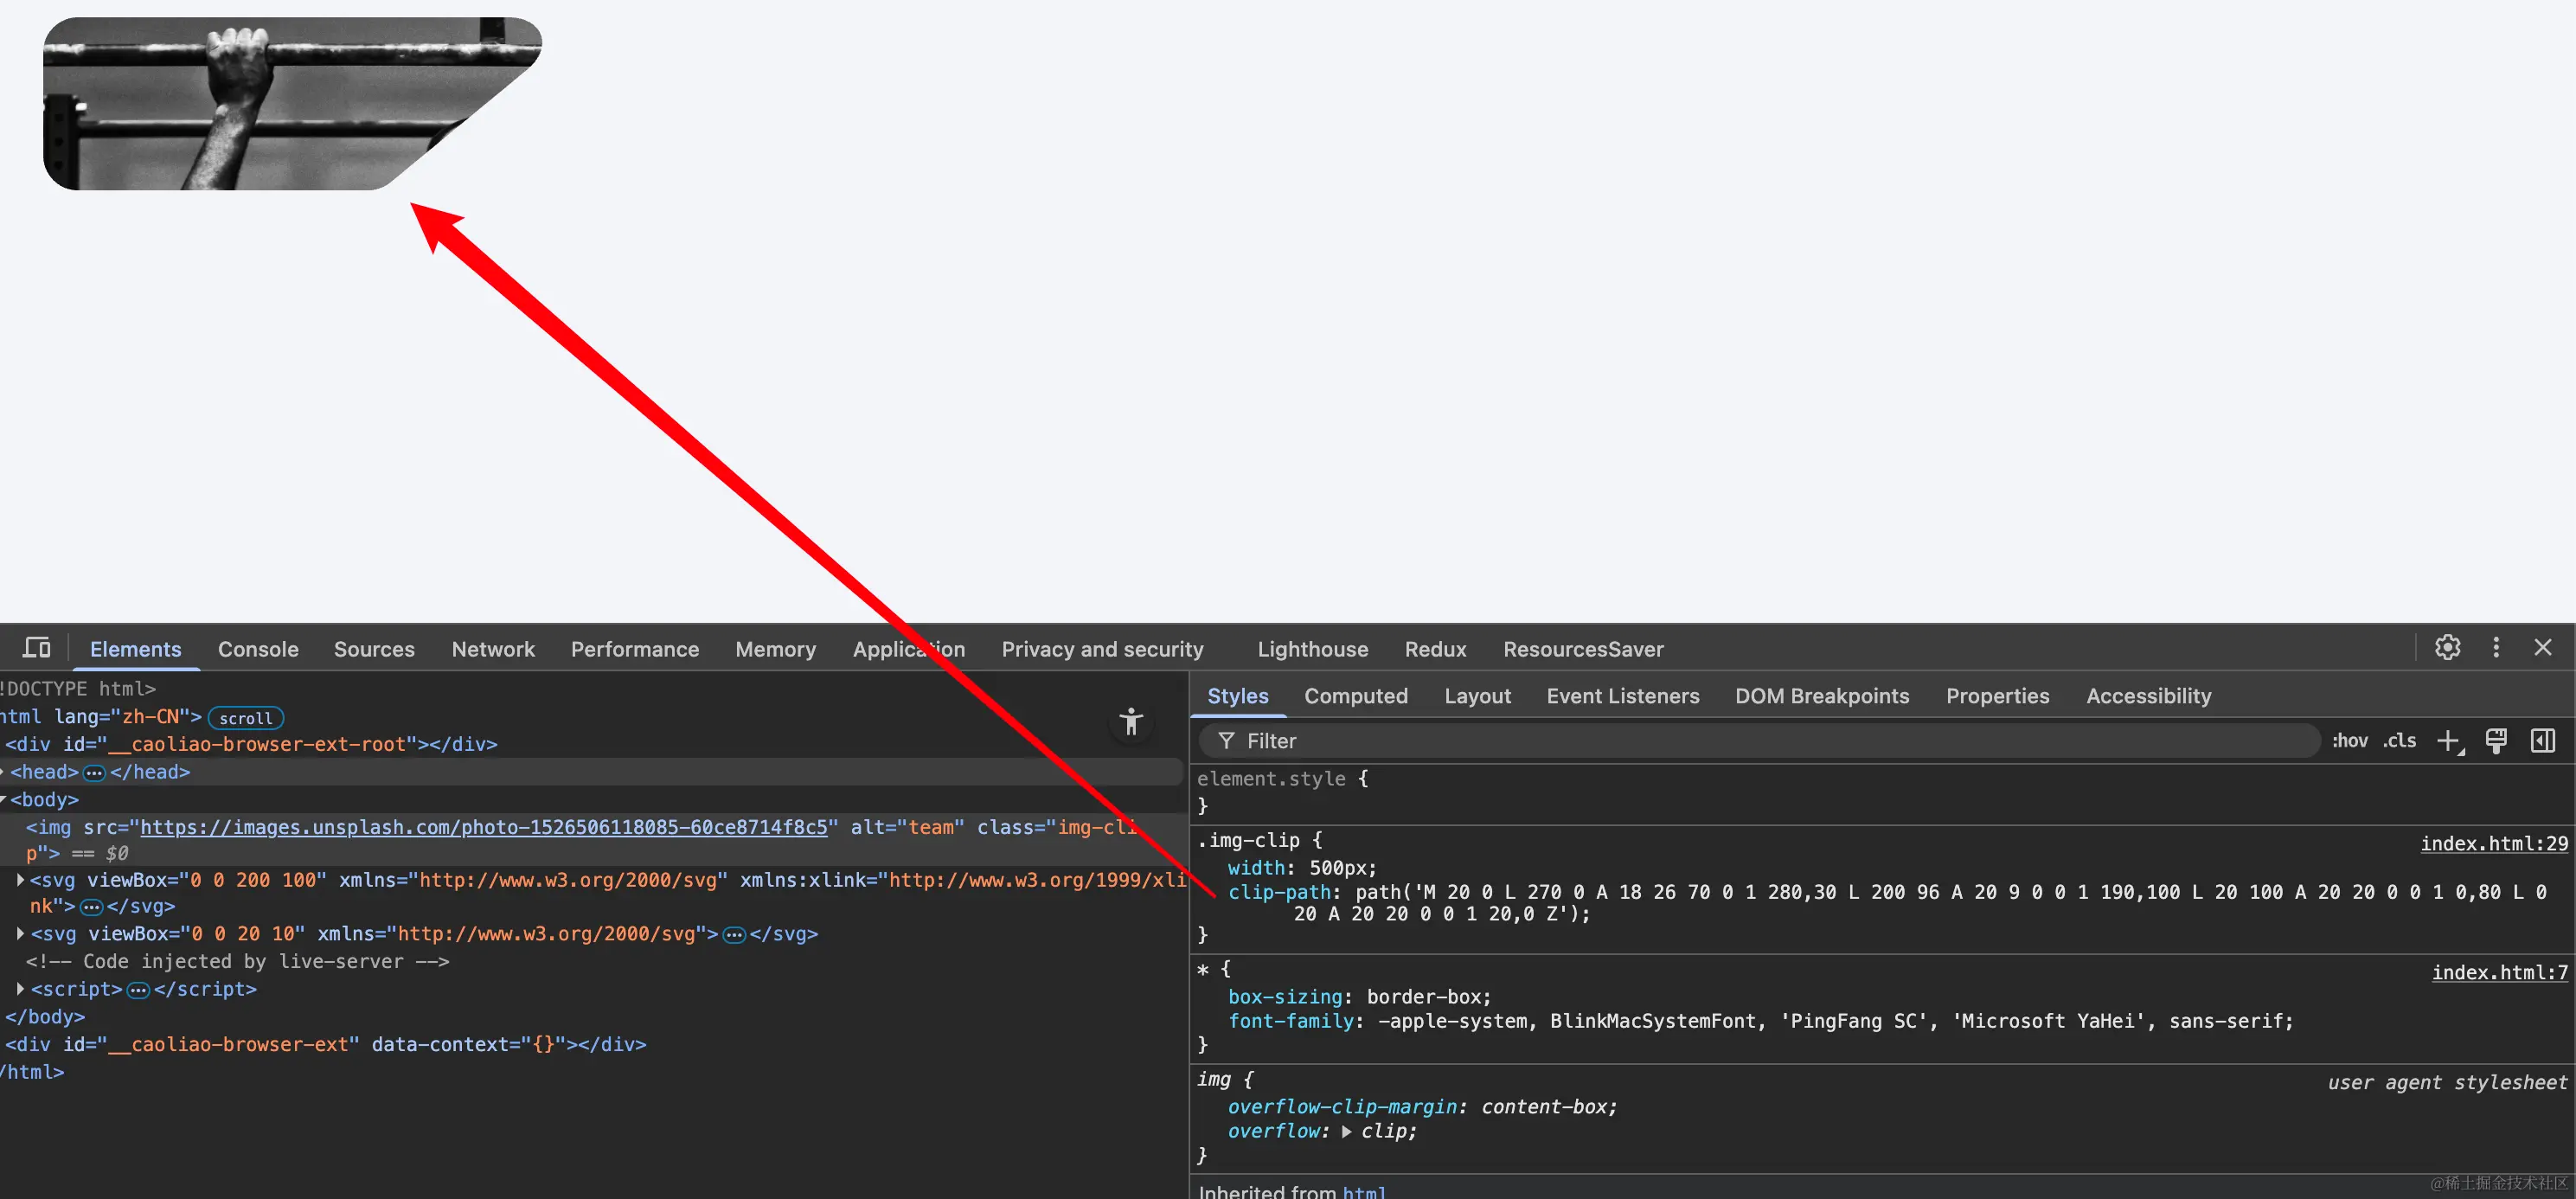
Task: Toggle the .cls element classes panel
Action: click(2399, 741)
